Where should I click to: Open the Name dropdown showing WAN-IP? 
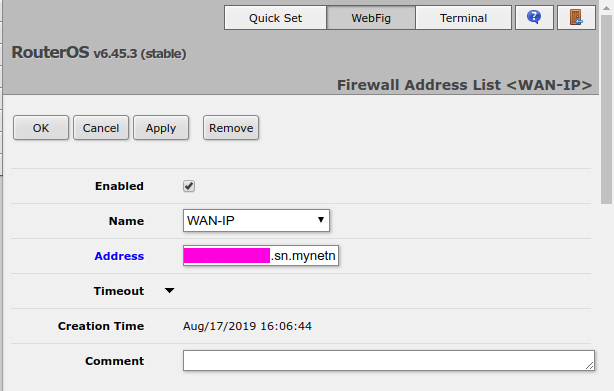pos(256,220)
